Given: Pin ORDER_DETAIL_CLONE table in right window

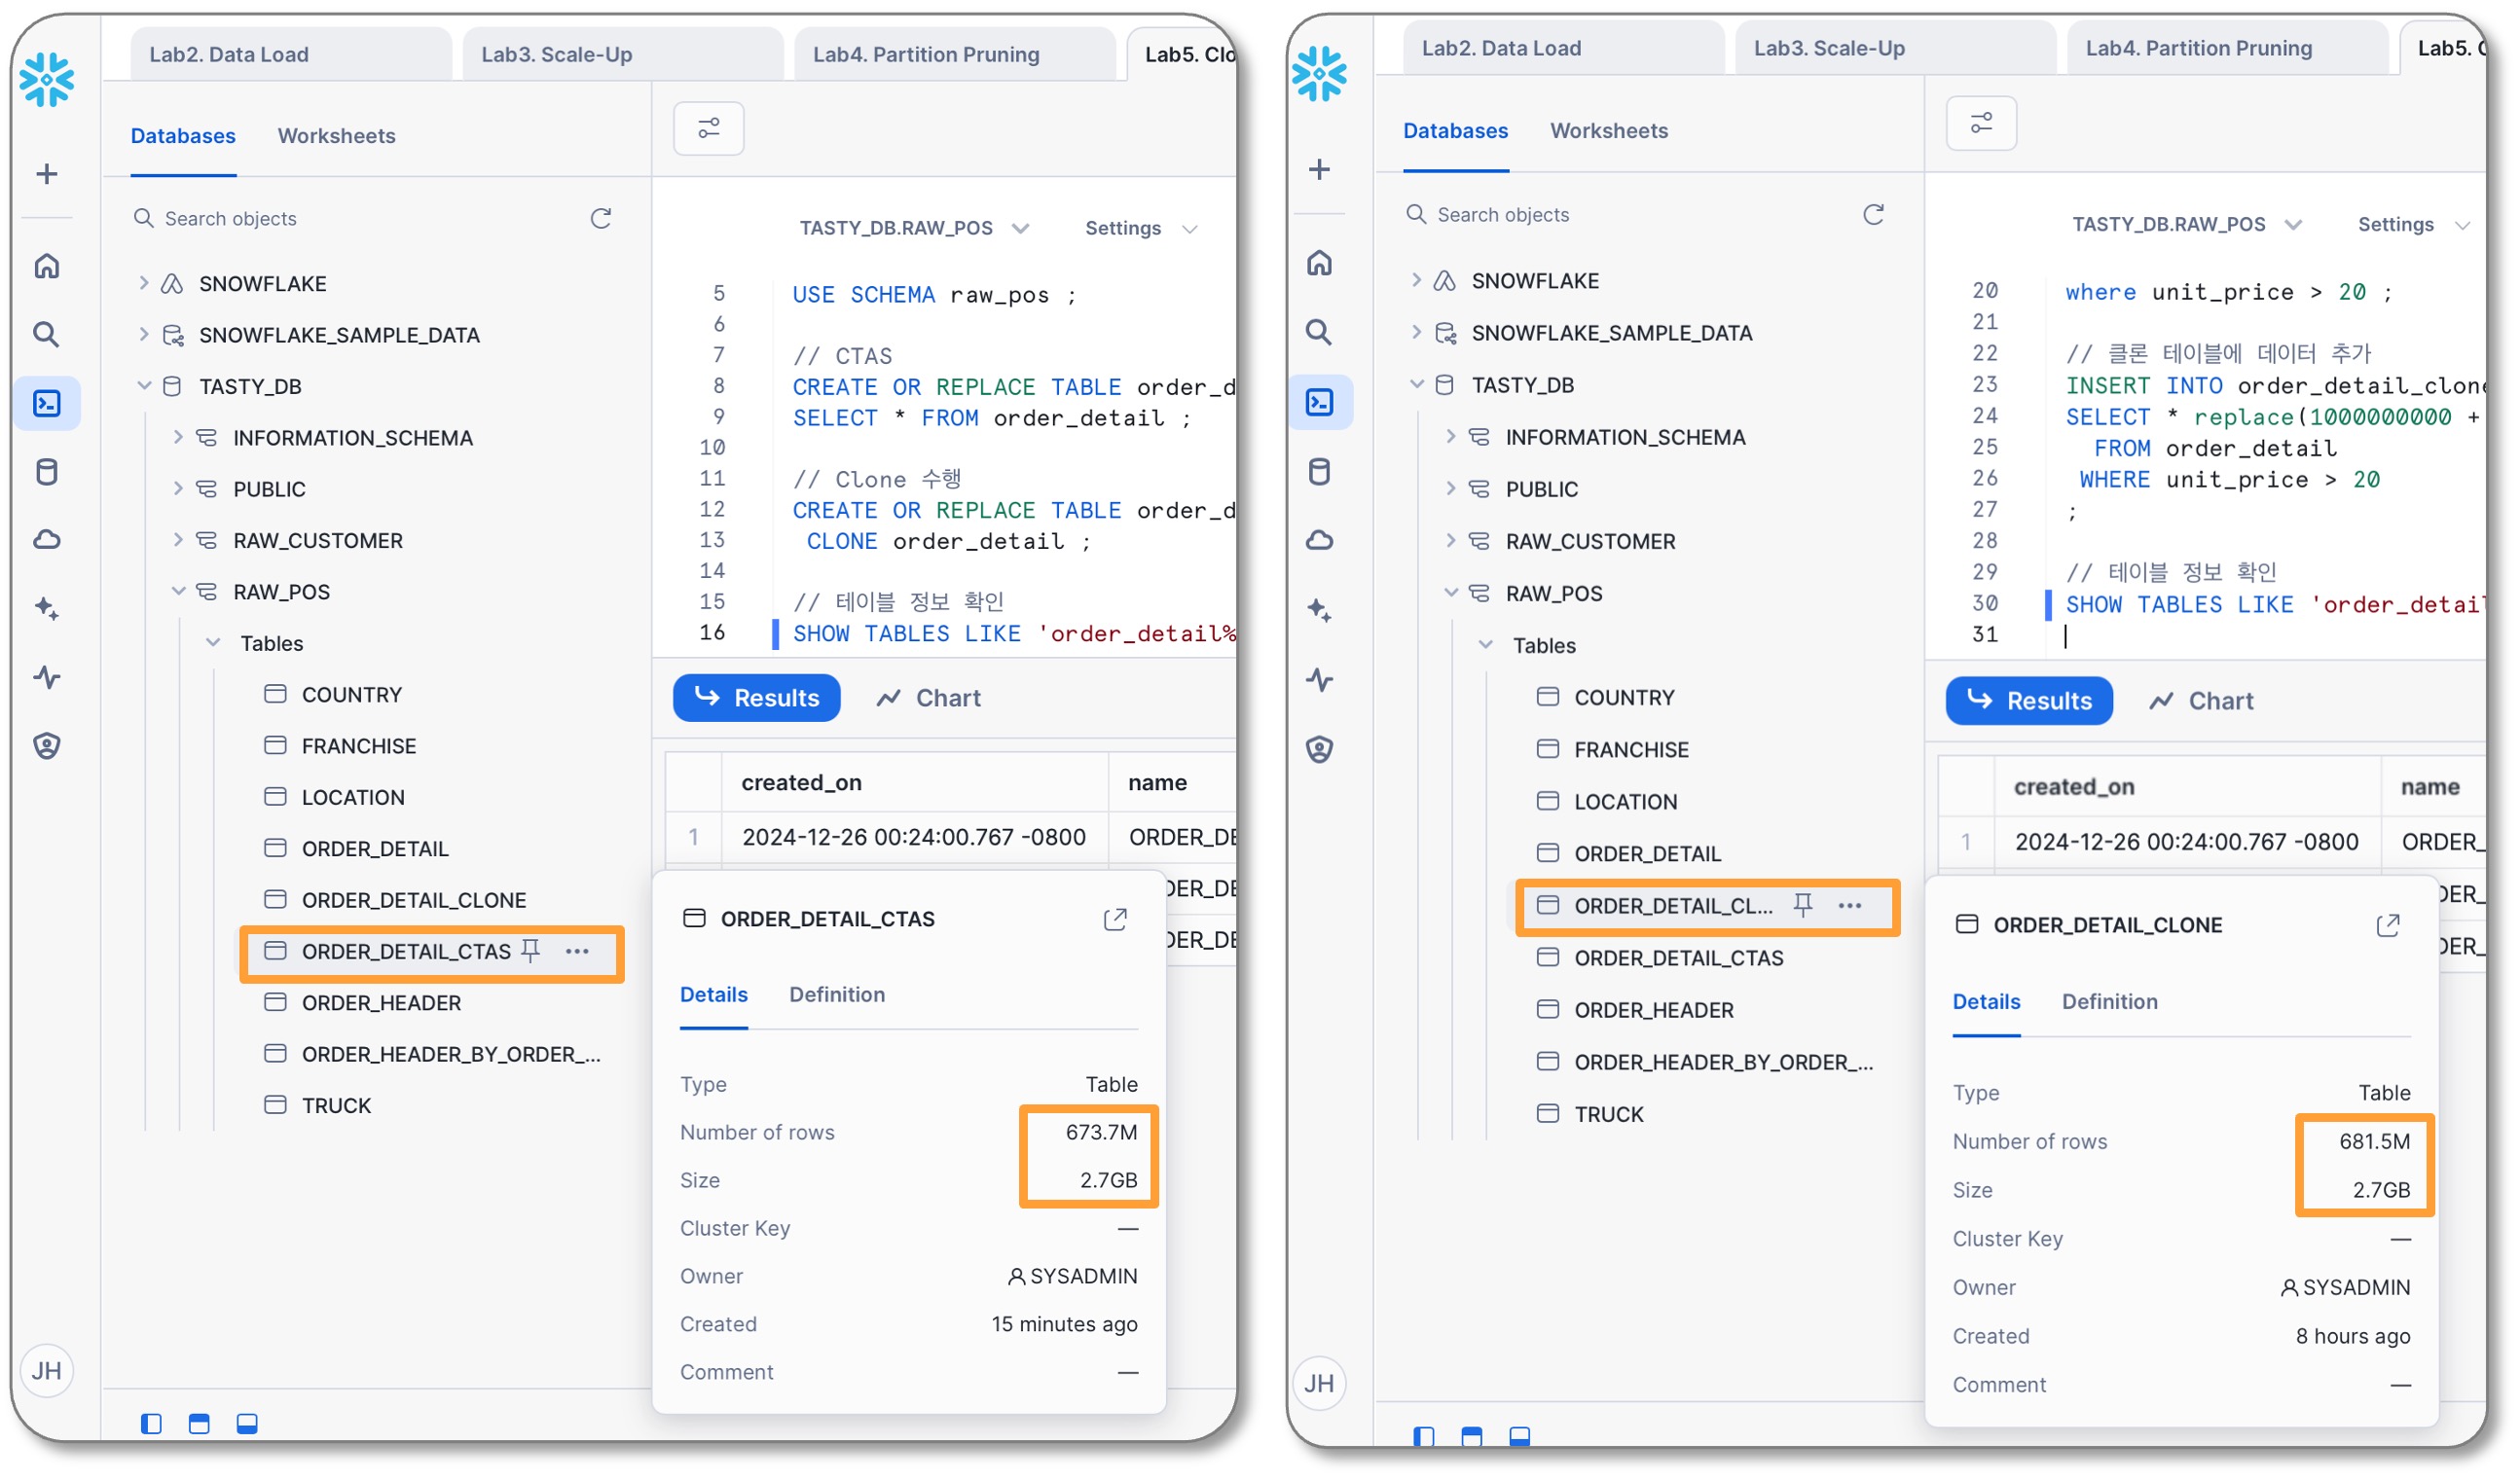Looking at the screenshot, I should (1803, 906).
